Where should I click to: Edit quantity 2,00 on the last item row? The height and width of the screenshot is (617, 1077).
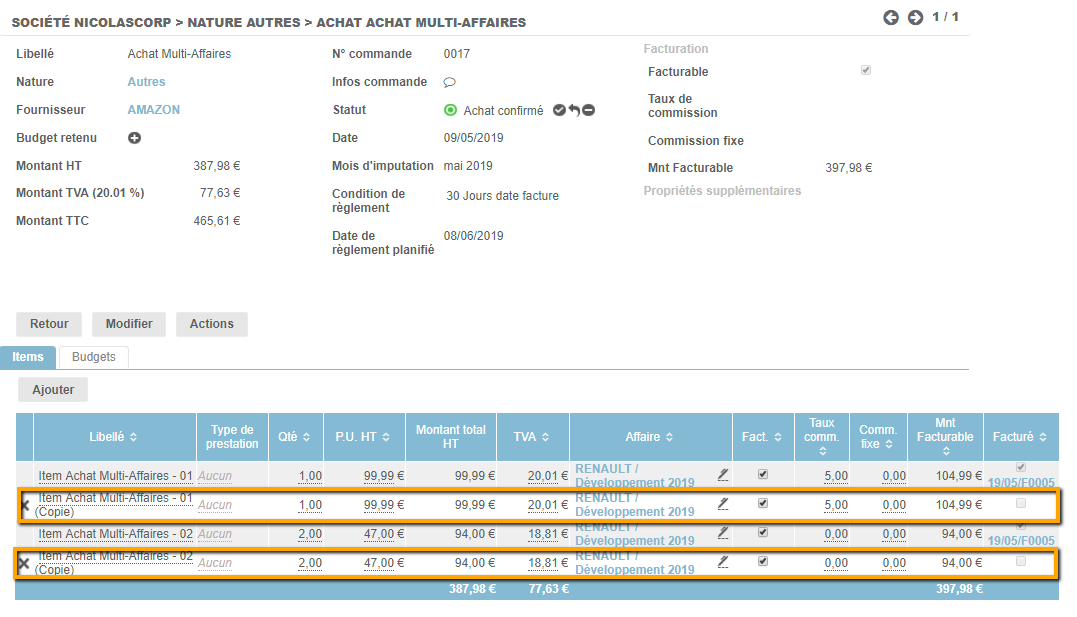coord(310,563)
